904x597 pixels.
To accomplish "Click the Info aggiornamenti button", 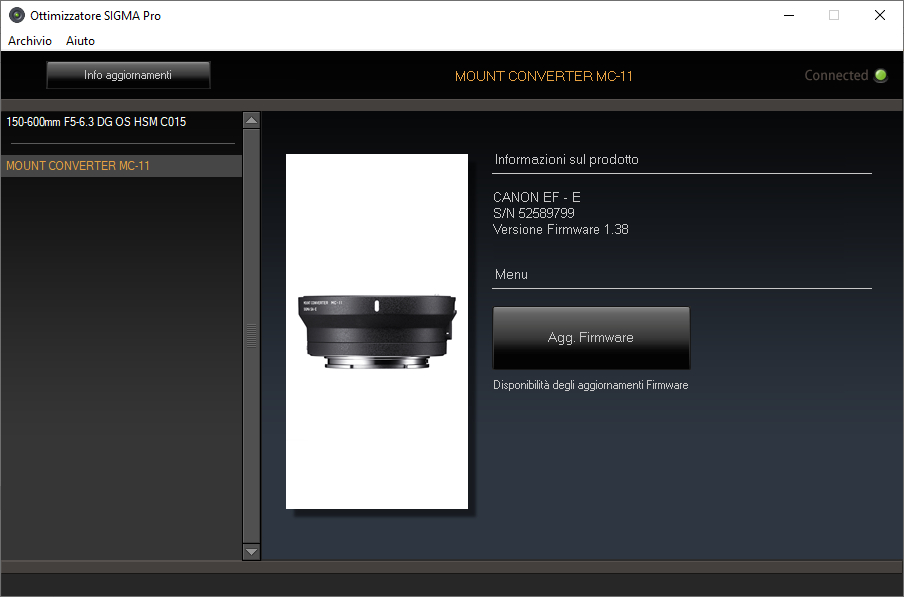I will pyautogui.click(x=128, y=75).
